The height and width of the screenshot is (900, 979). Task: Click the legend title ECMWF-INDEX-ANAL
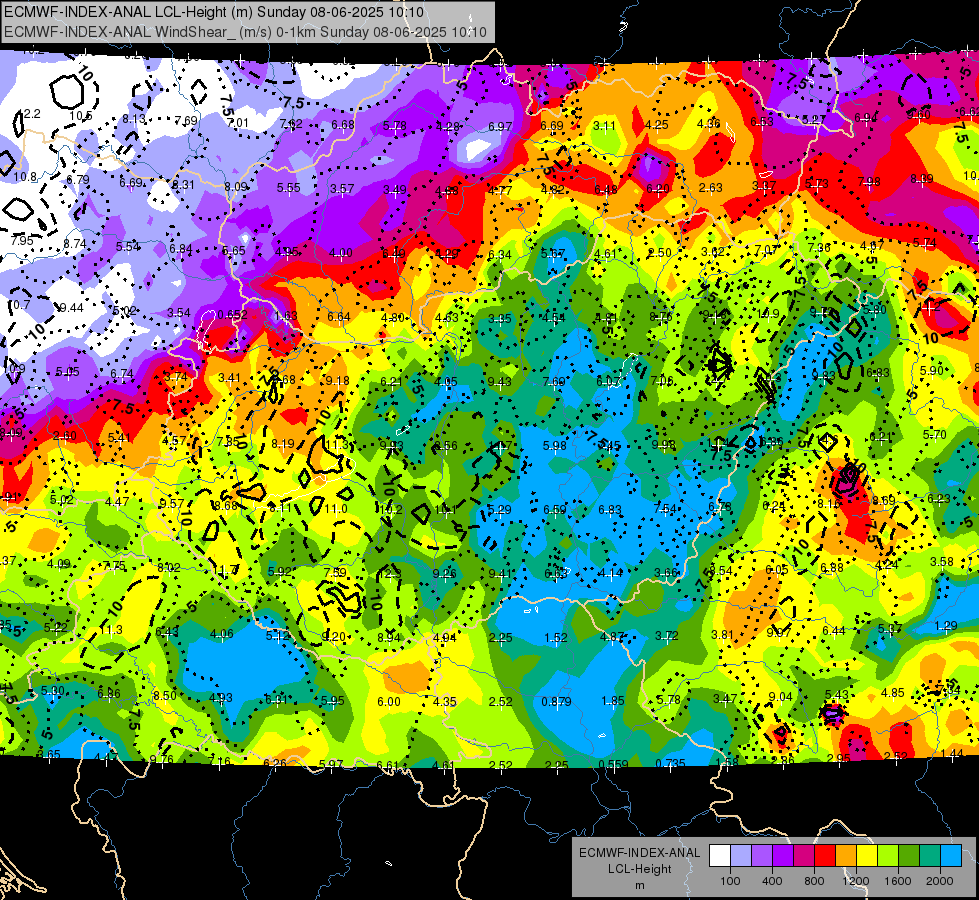pos(639,853)
